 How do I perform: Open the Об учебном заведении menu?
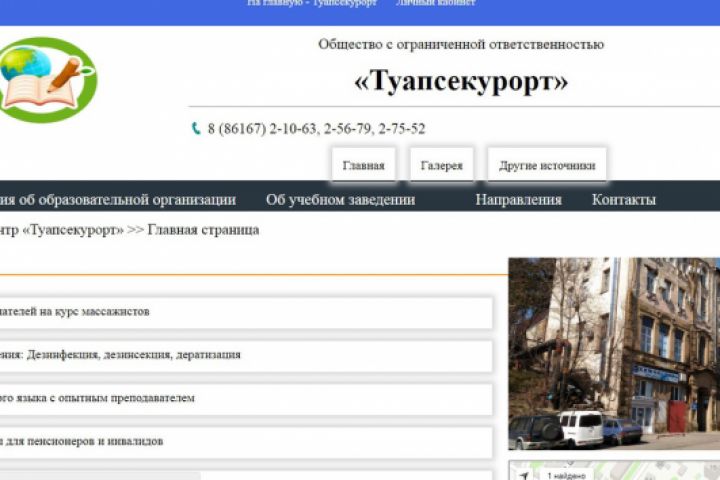340,200
